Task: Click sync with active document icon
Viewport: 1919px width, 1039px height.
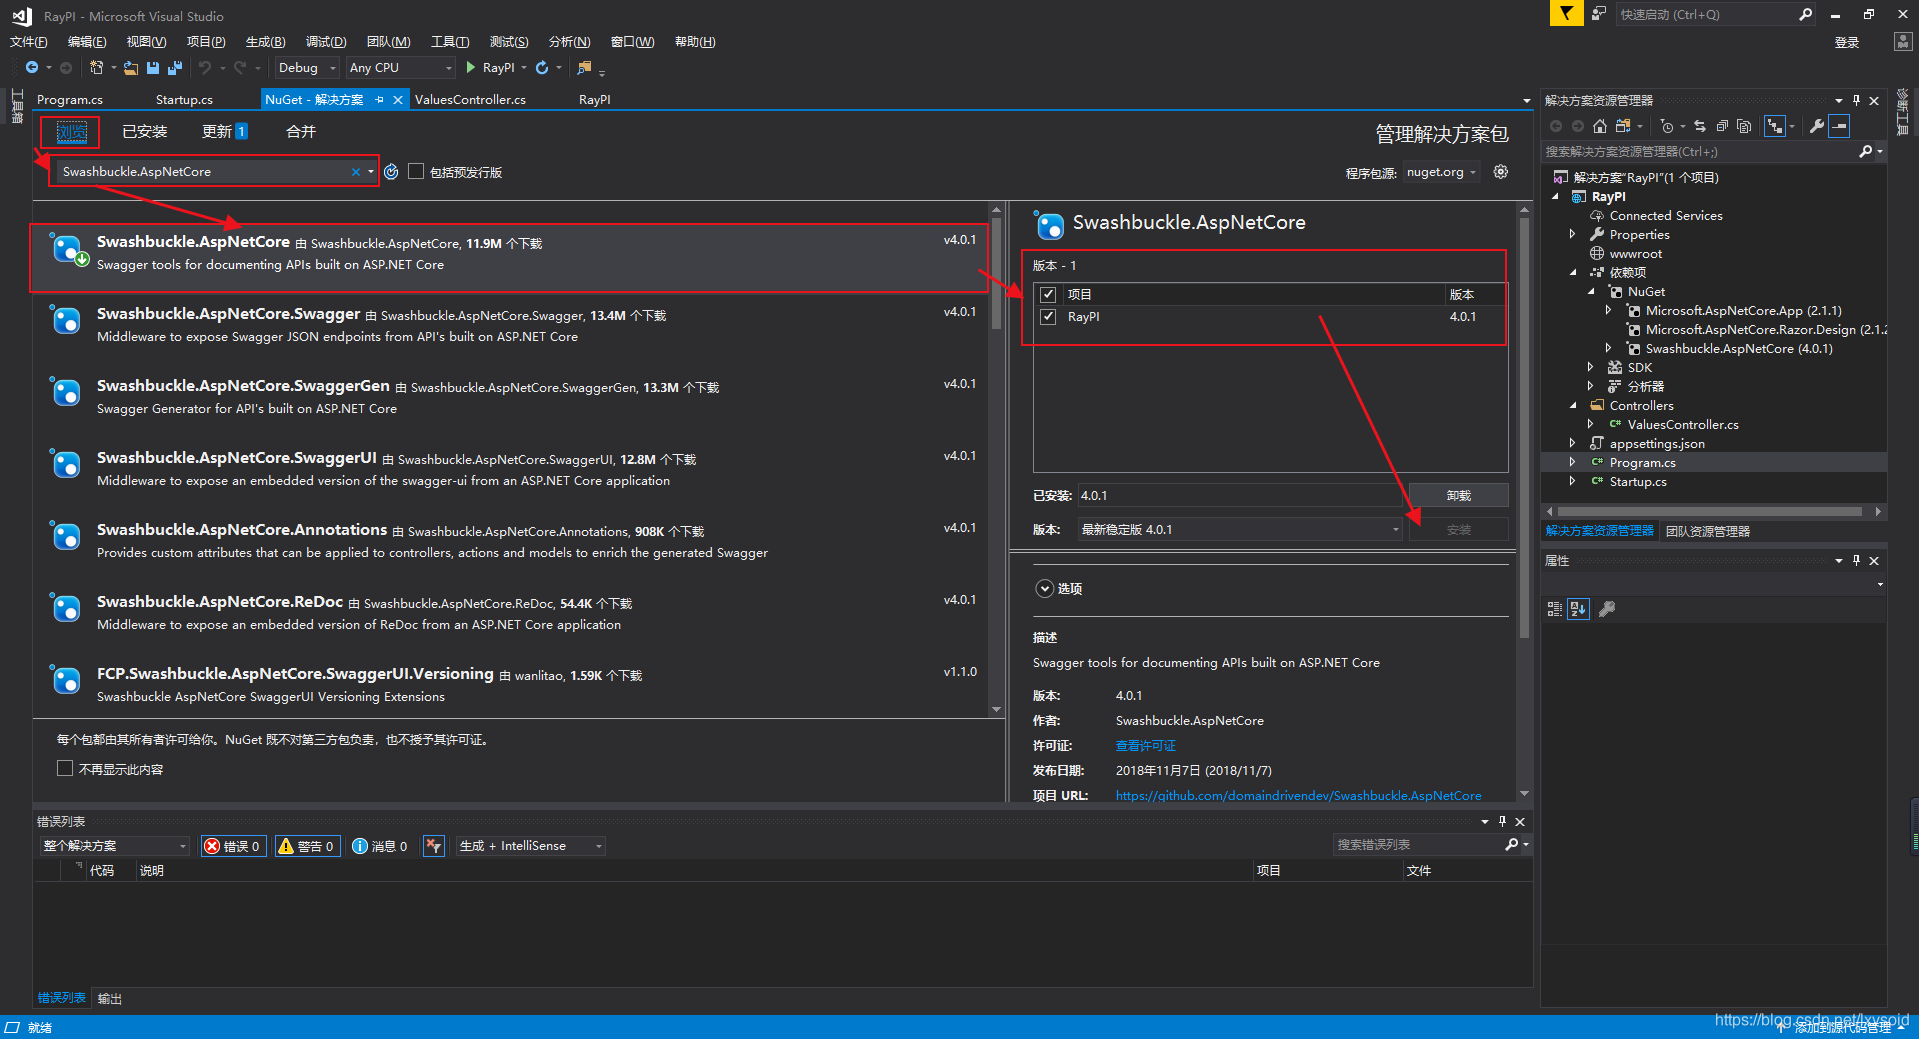Action: (x=1700, y=126)
